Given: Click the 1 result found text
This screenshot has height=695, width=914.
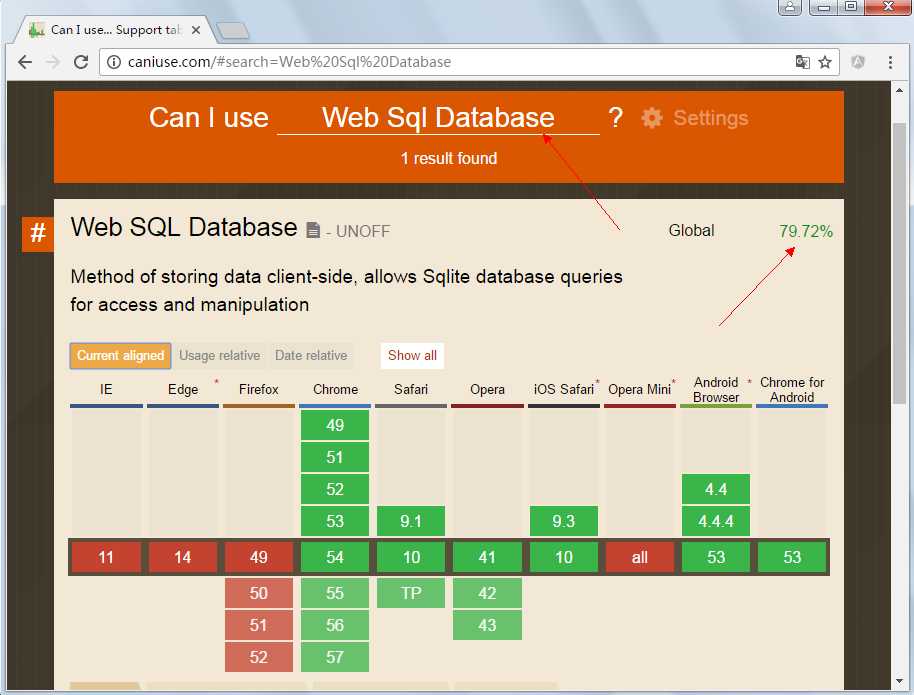Looking at the screenshot, I should (449, 159).
